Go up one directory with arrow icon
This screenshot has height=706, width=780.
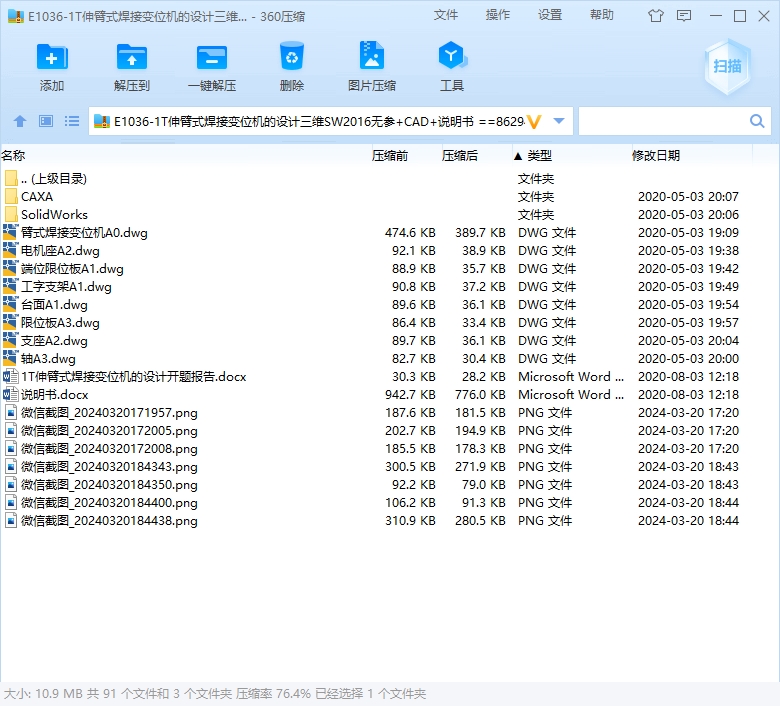tap(20, 121)
